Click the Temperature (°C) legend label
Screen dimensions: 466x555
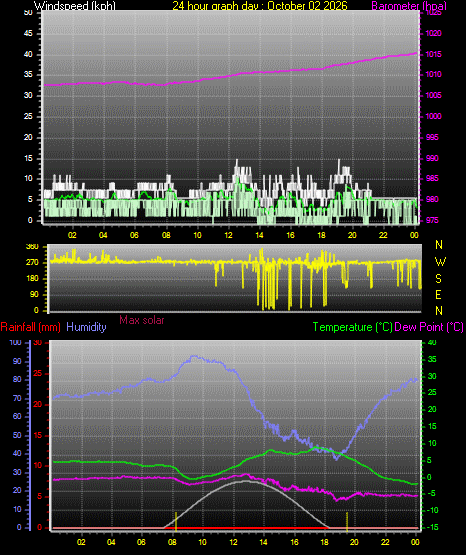352,327
